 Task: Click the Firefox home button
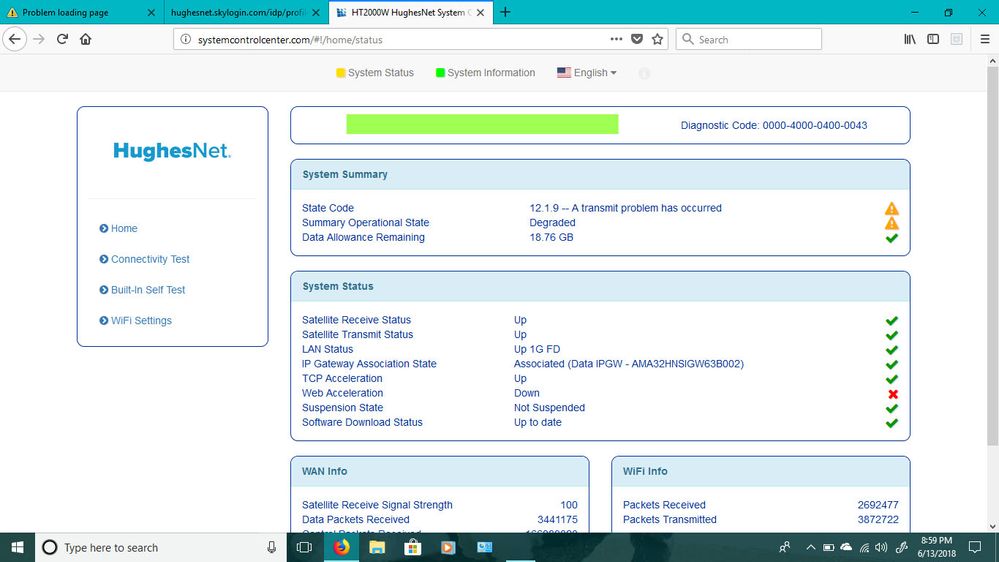coord(86,39)
